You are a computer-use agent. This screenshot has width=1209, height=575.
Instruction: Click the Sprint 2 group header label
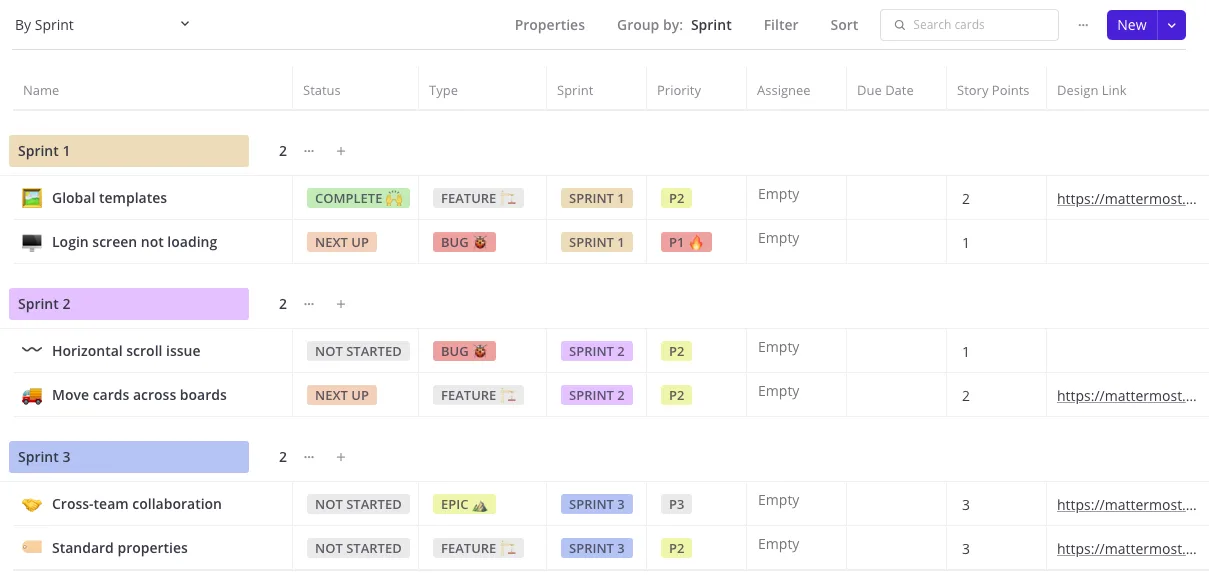(x=129, y=304)
